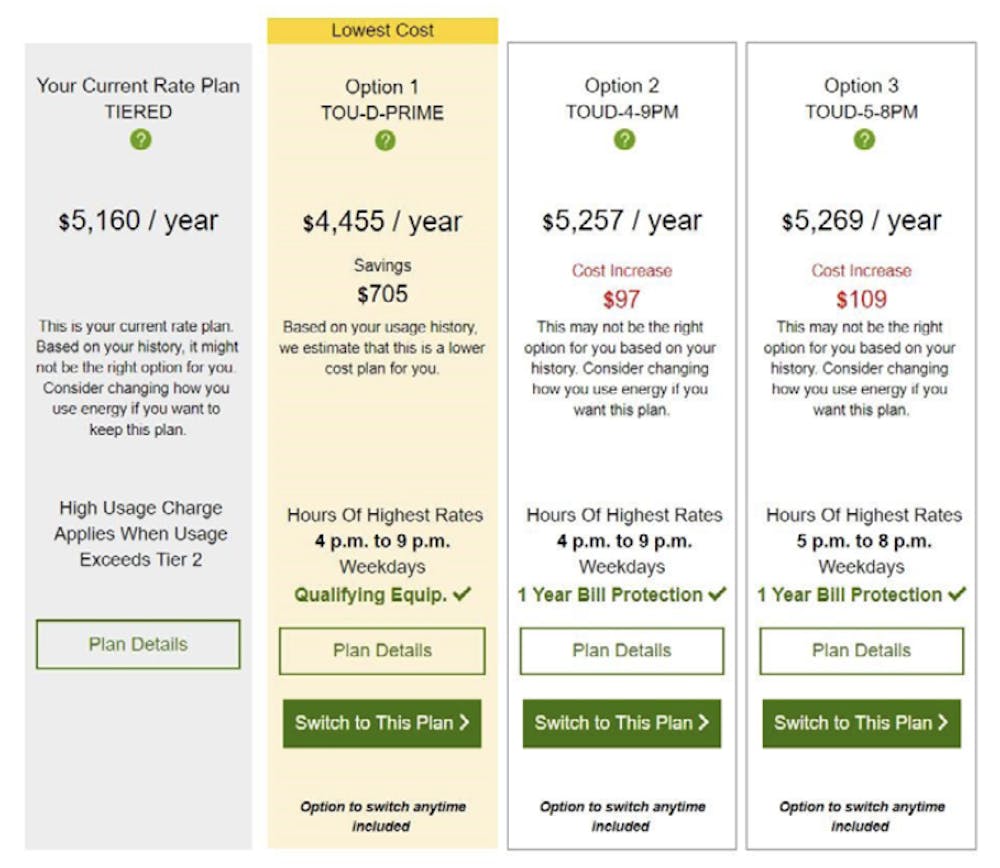Screen dimensions: 1000x868
Task: Click the $4,455 / year price
Action: [382, 222]
